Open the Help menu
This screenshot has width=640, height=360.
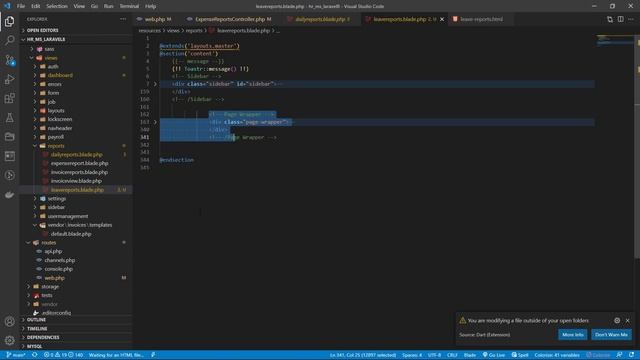150,6
